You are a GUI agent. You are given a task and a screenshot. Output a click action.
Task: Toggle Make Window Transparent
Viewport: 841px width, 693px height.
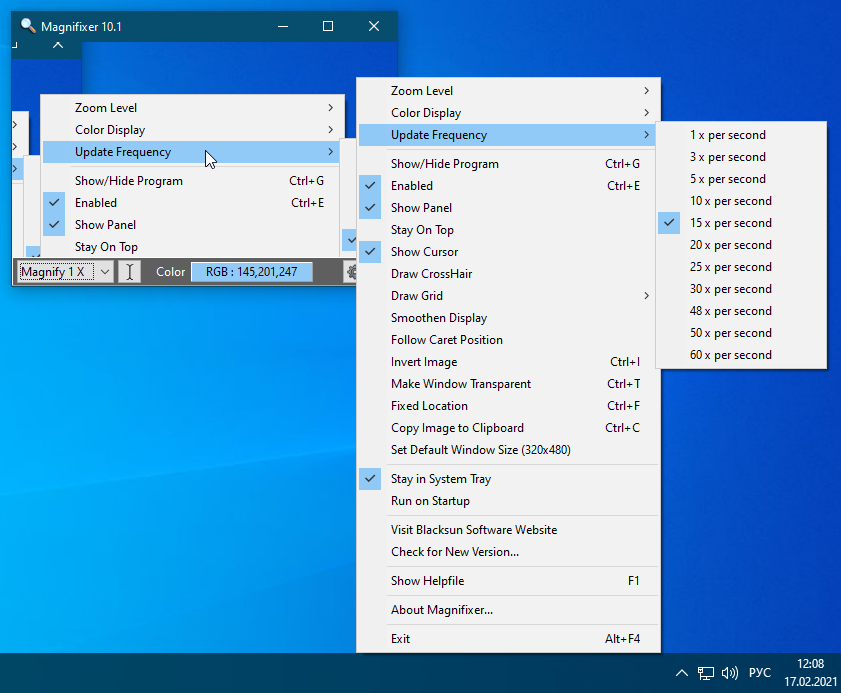coord(508,384)
